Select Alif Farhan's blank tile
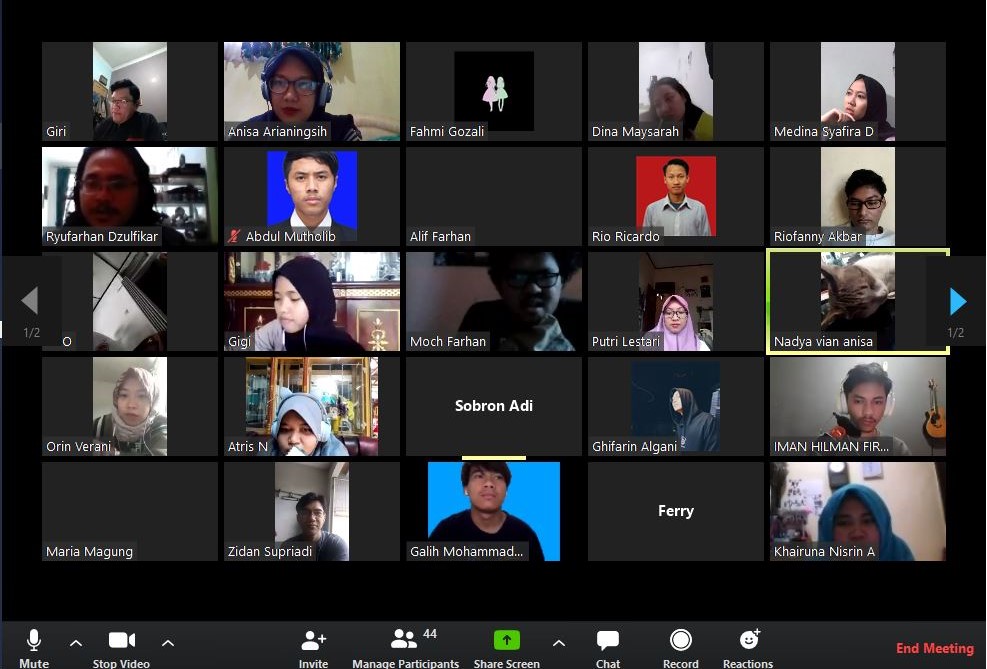Screen dimensions: 987x669 [494, 196]
